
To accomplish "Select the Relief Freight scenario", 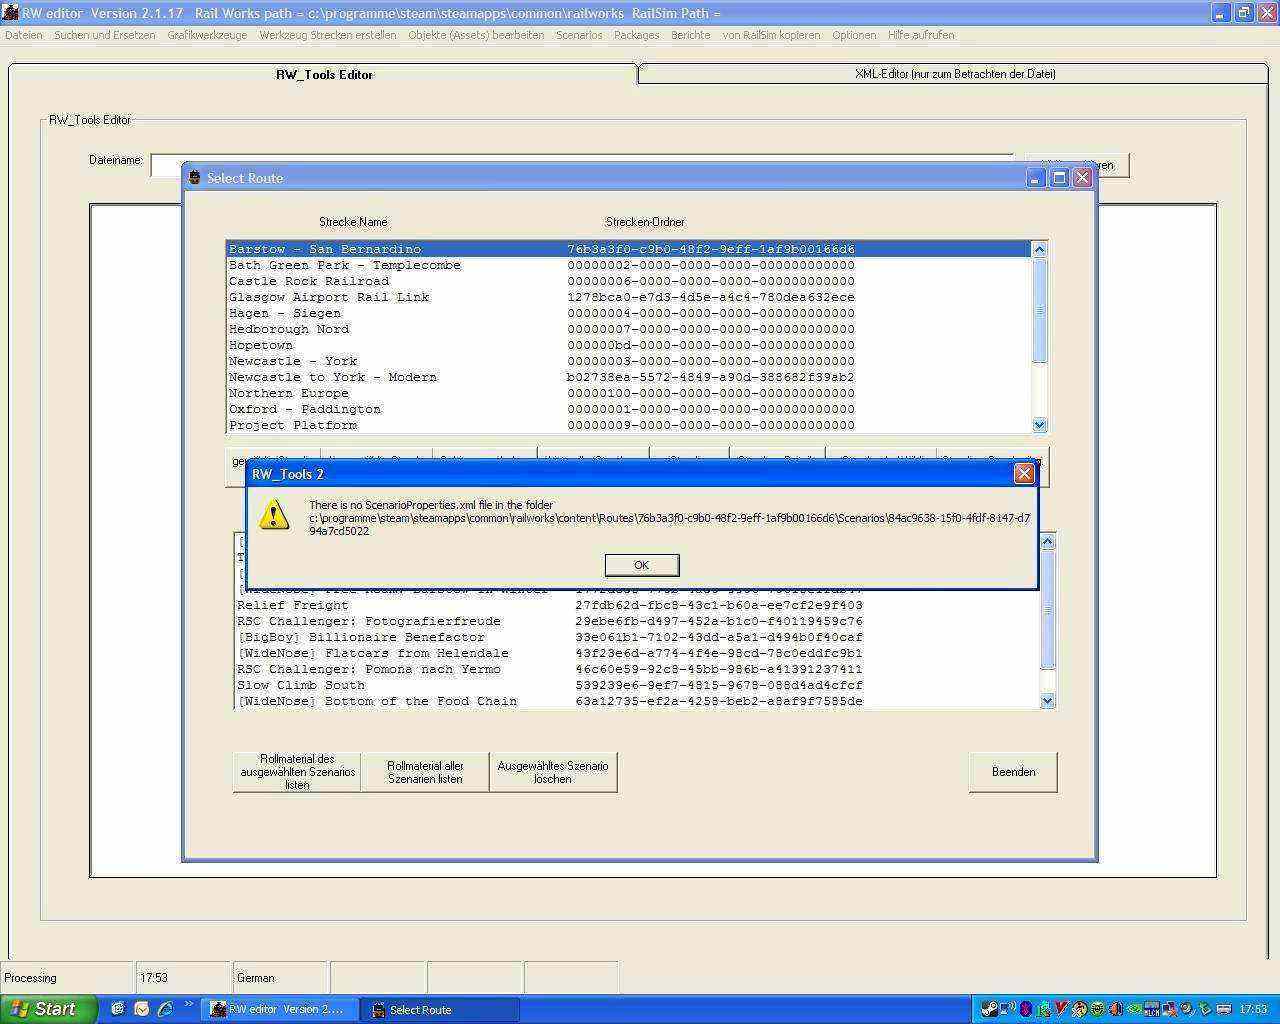I will click(637, 605).
